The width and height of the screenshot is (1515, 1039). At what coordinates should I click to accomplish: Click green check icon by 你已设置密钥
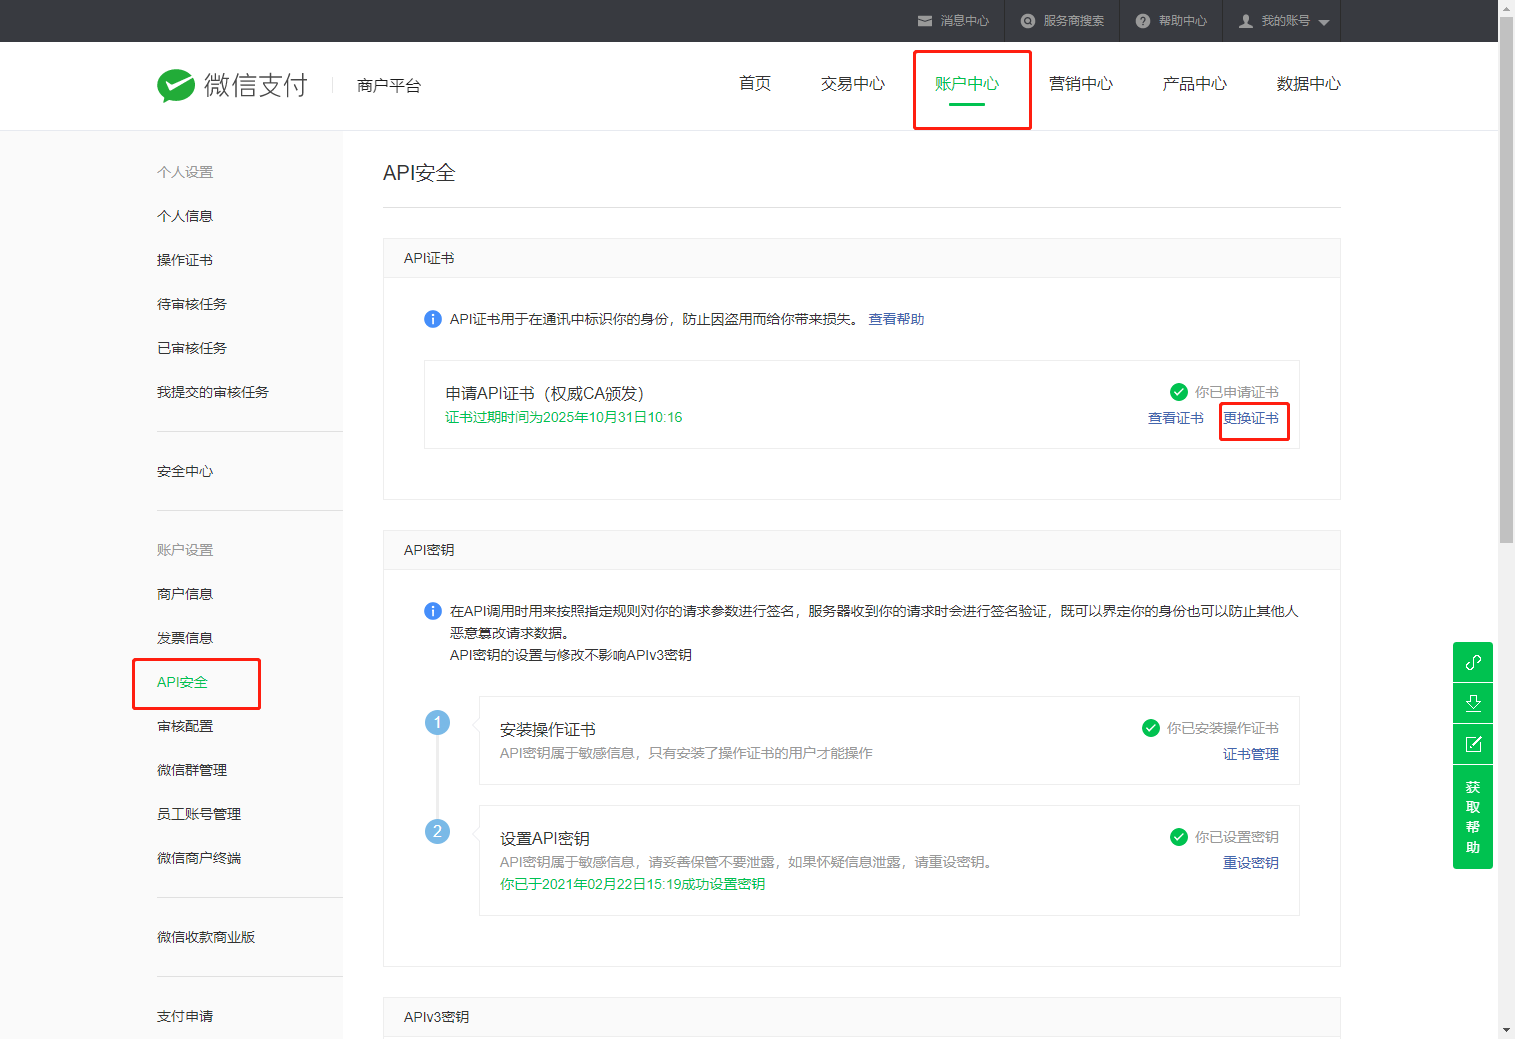1179,837
